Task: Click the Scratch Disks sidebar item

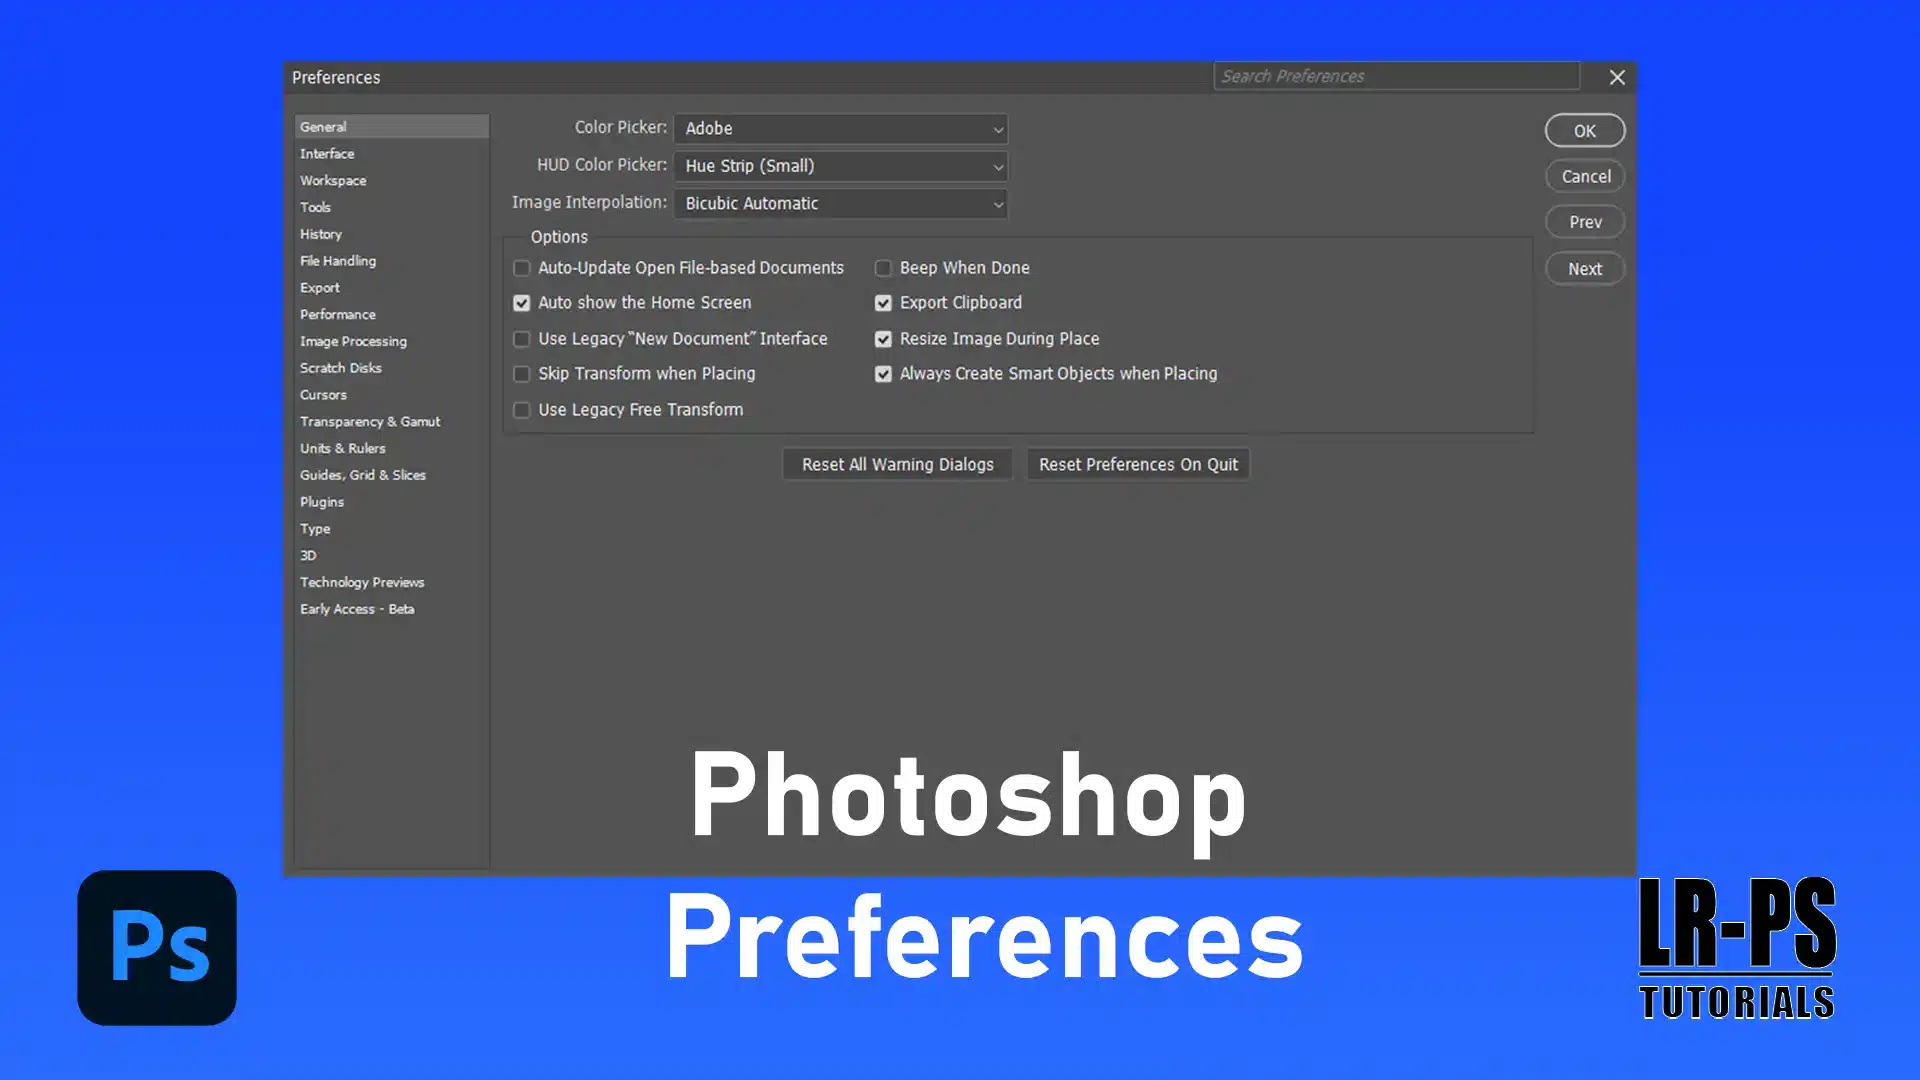Action: point(340,367)
